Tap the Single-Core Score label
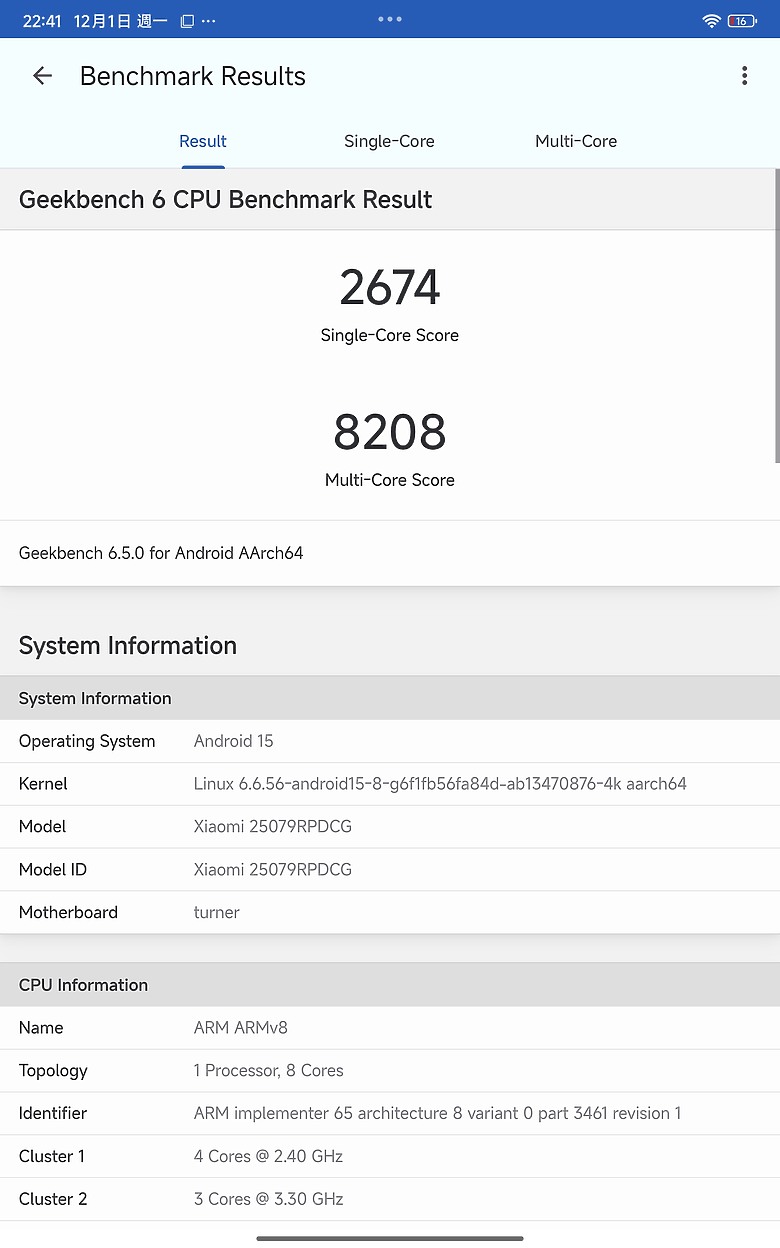This screenshot has height=1248, width=780. pyautogui.click(x=390, y=335)
